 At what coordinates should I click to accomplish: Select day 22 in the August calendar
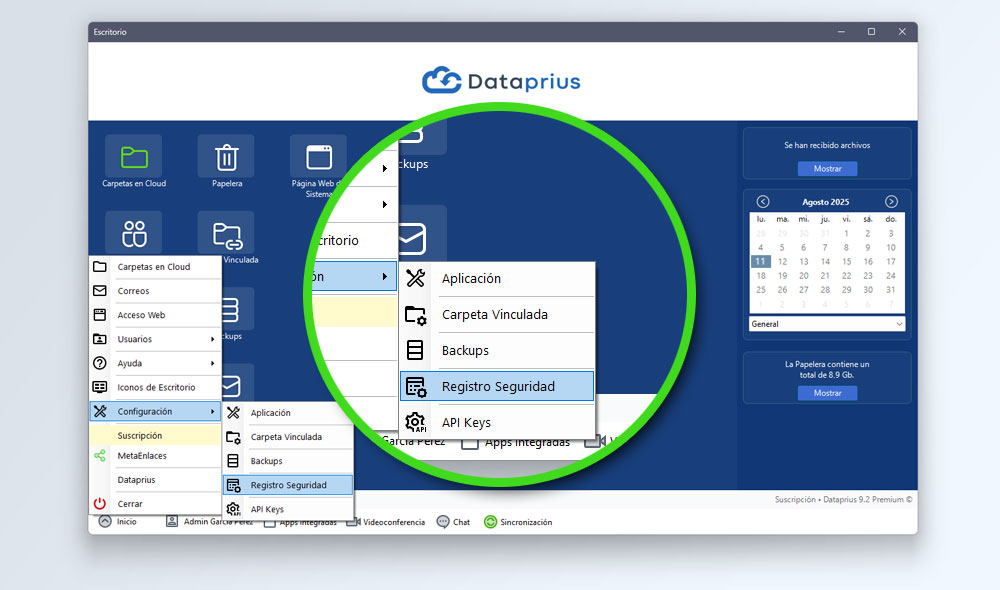point(846,276)
